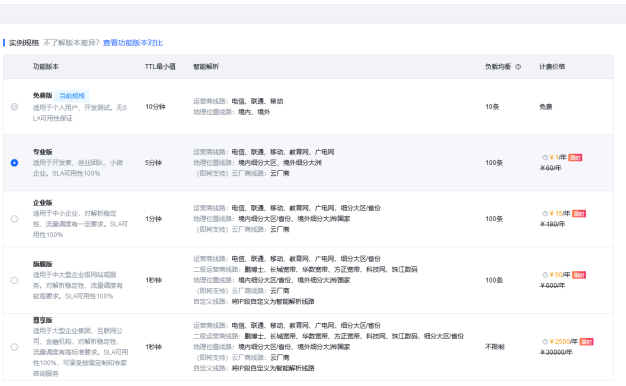Click the struck-through ¥60/年 price
The width and height of the screenshot is (626, 386).
(551, 168)
